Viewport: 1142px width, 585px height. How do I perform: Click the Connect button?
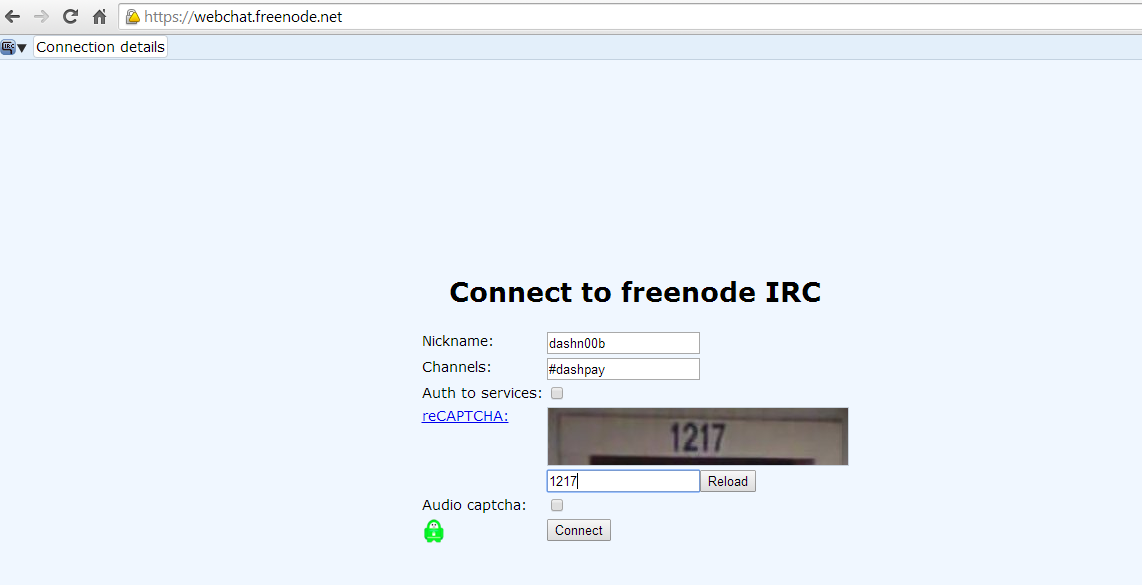point(579,530)
